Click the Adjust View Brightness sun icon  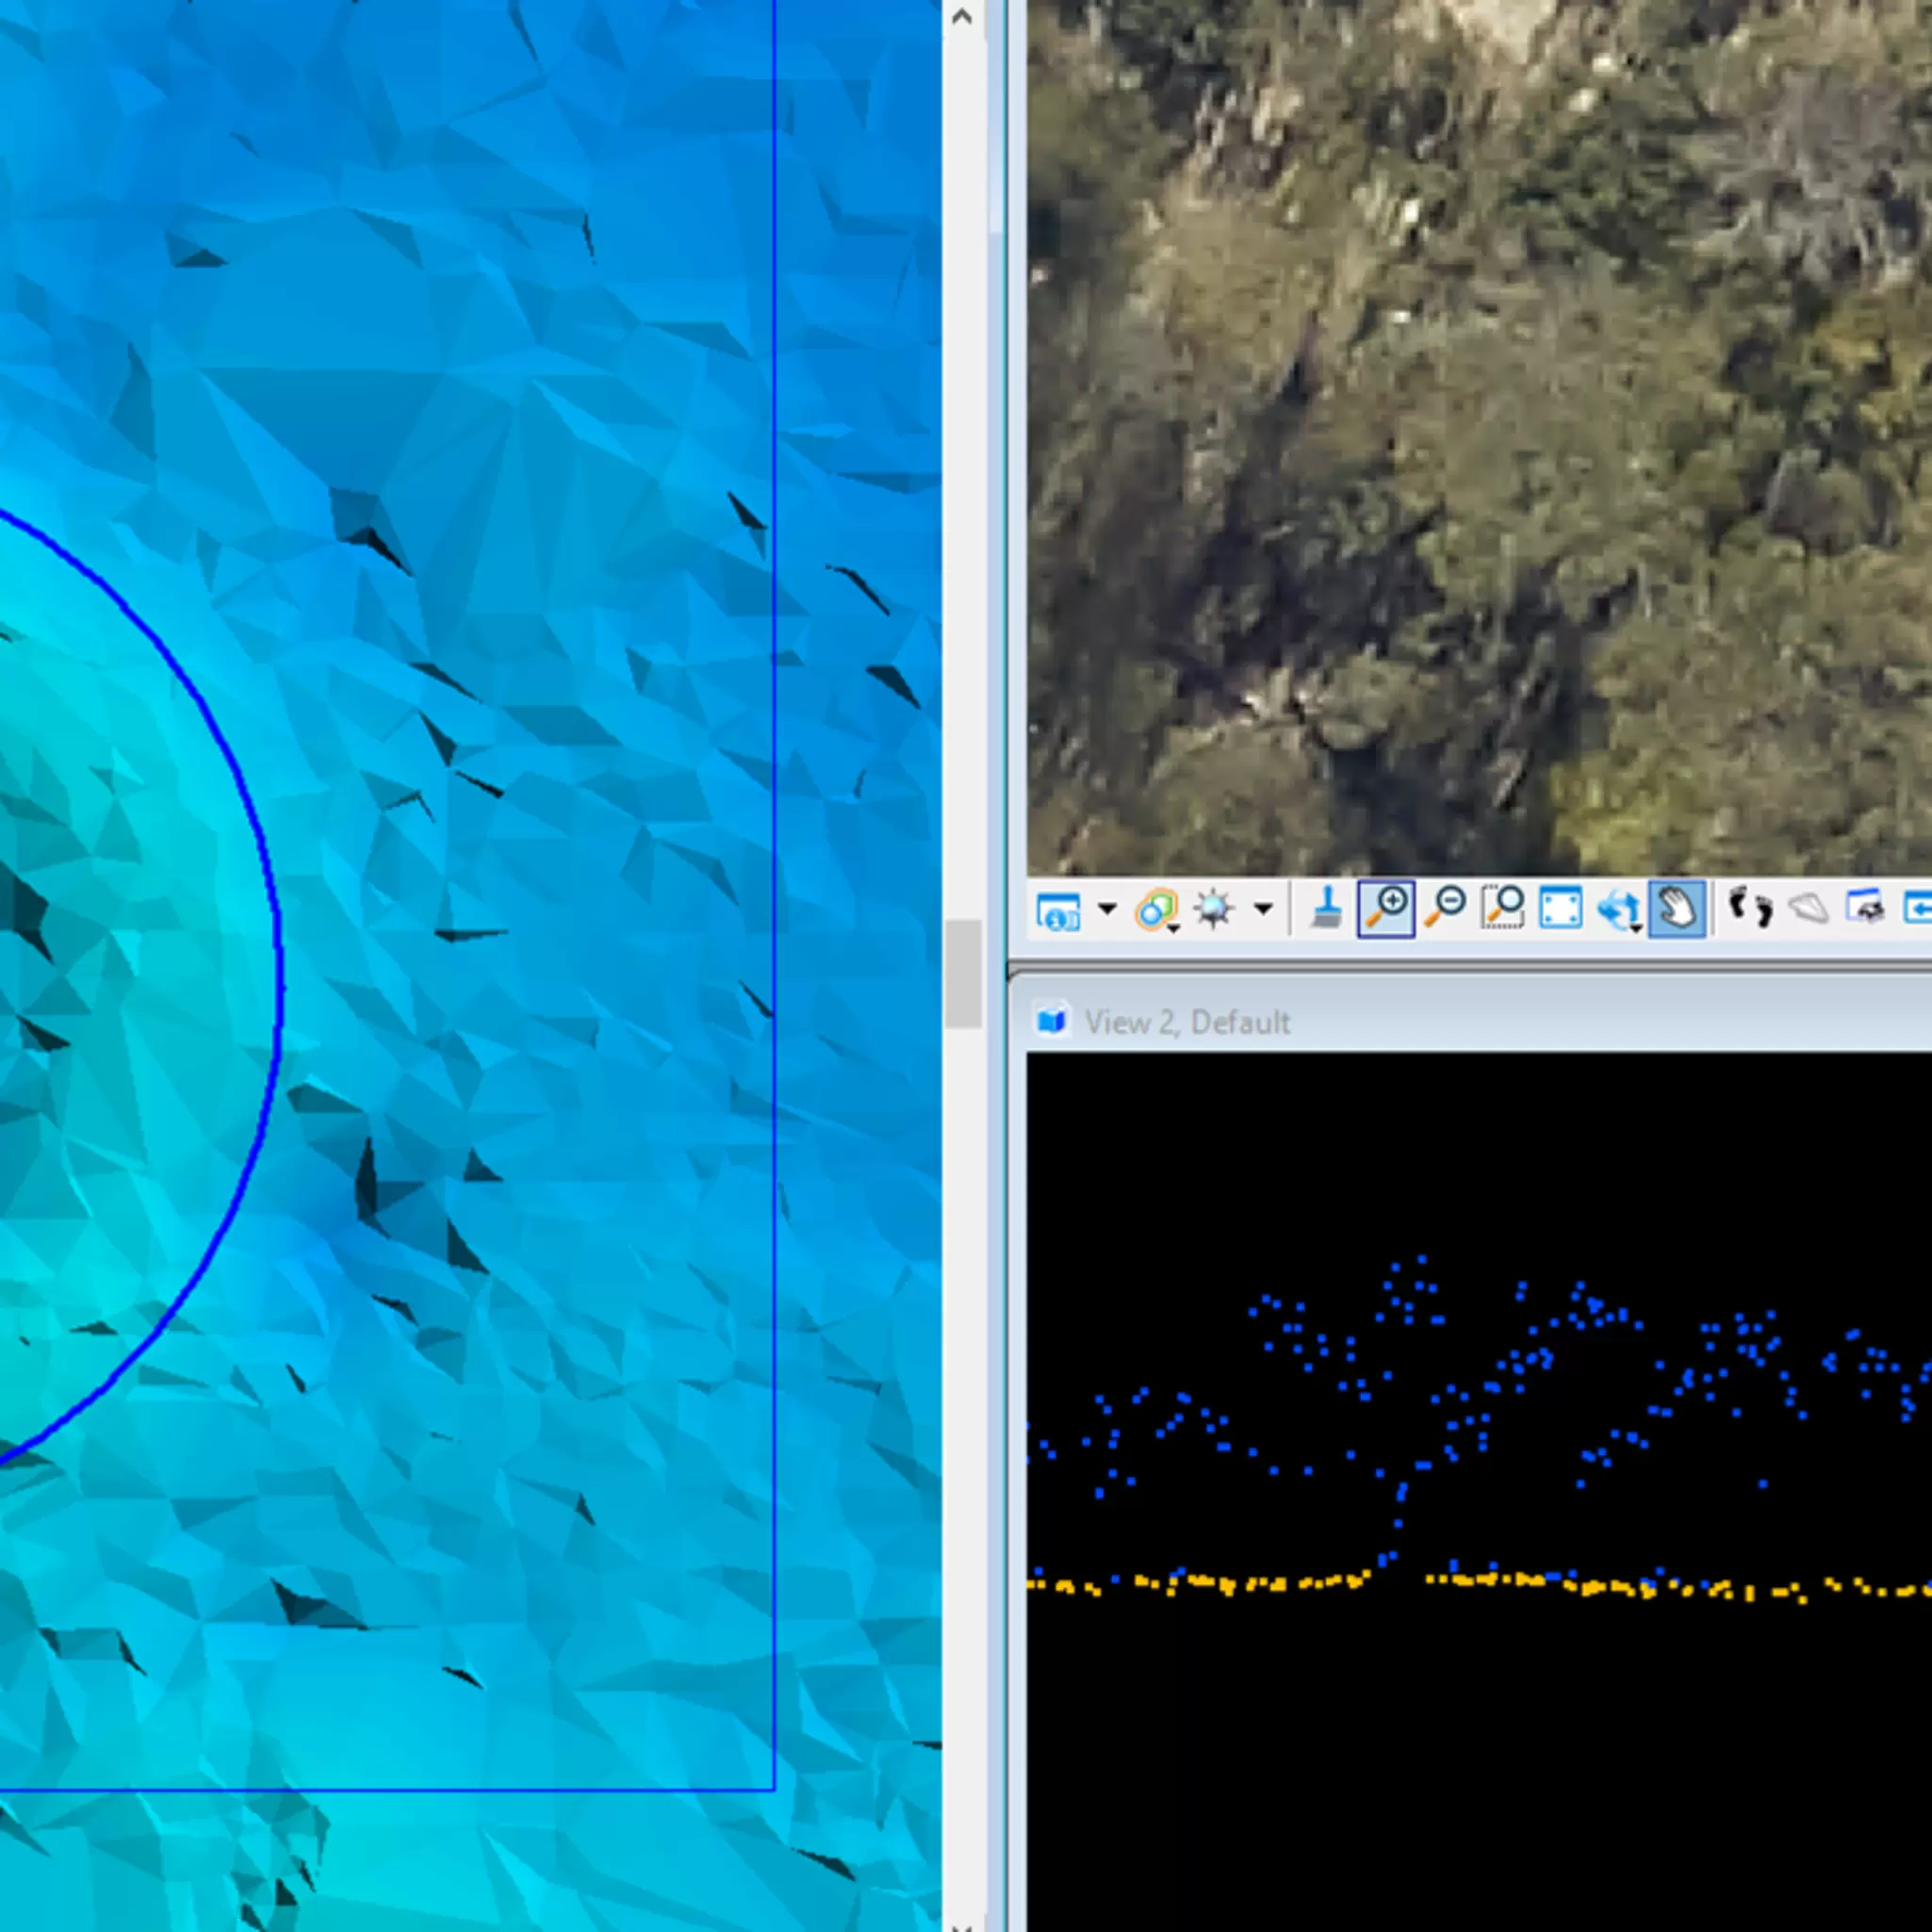click(x=1214, y=910)
